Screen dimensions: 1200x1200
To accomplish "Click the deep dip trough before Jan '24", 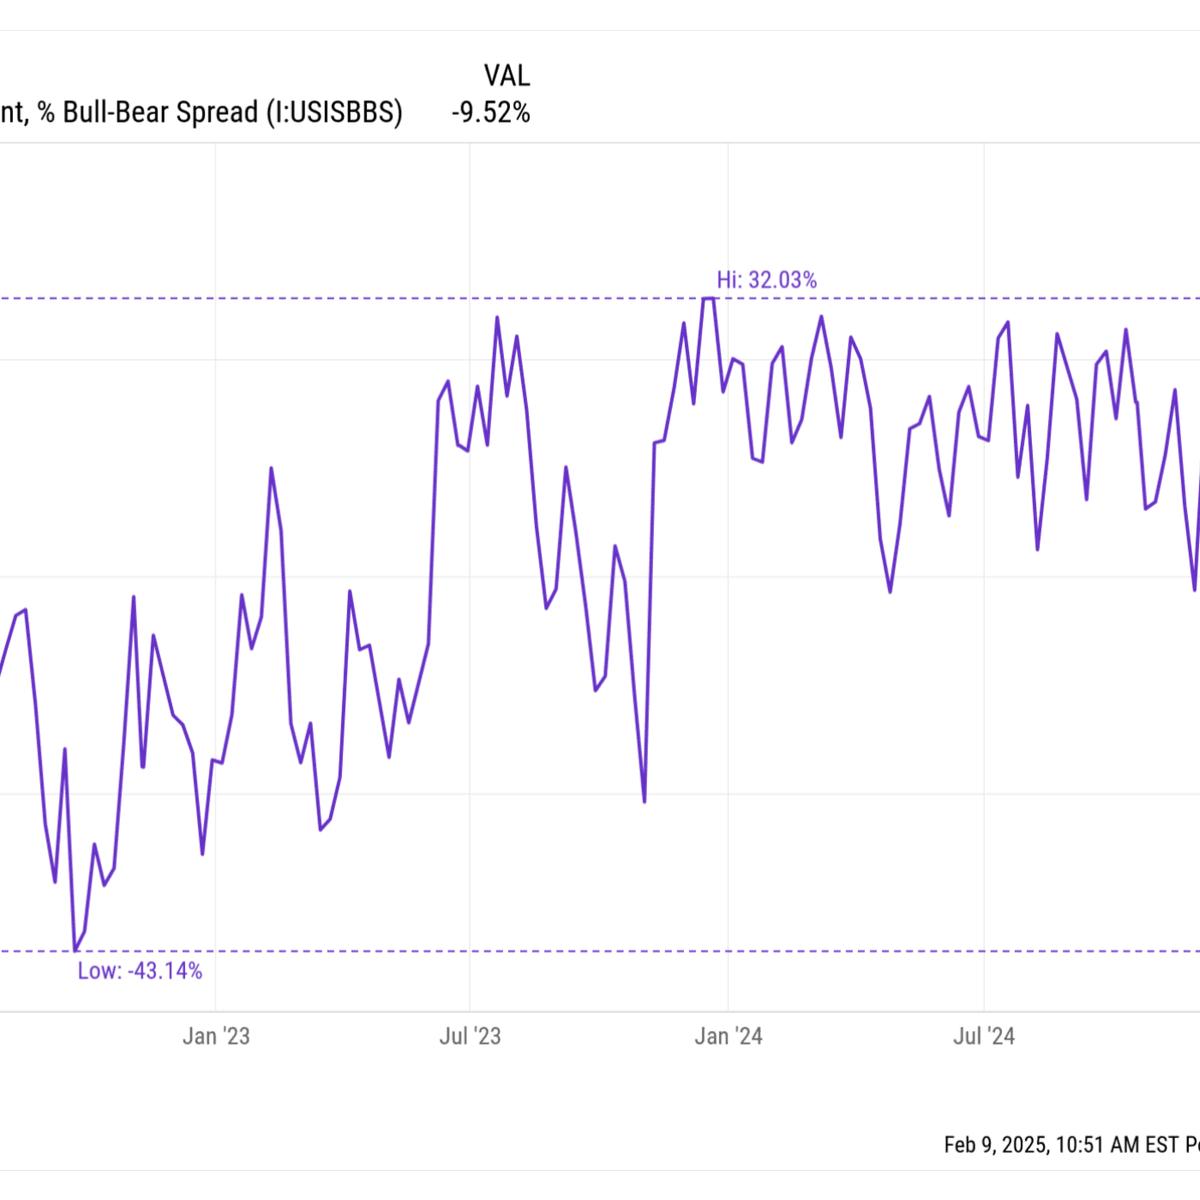I will [644, 801].
